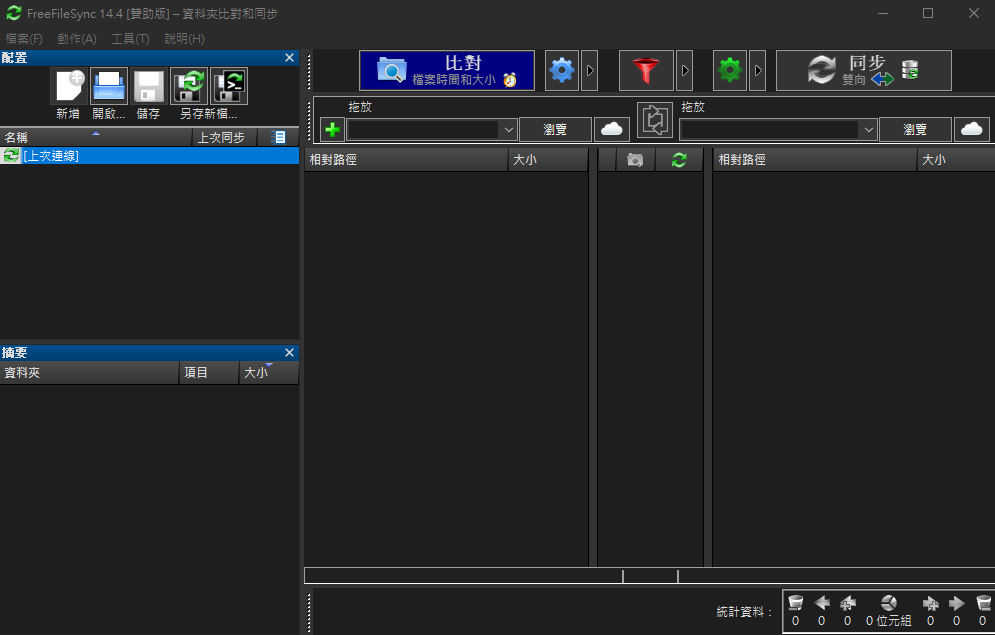Click the 統計資料 label
The width and height of the screenshot is (995, 635).
tap(745, 612)
